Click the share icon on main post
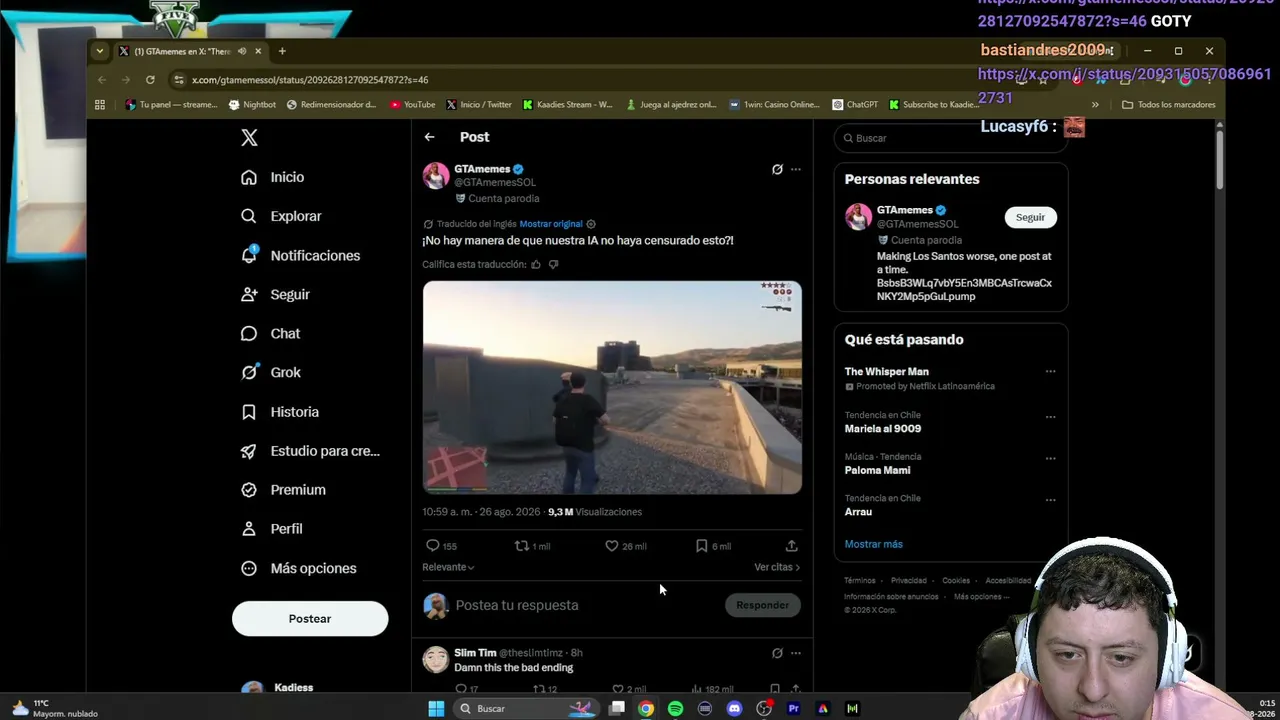This screenshot has width=1280, height=720. [x=791, y=546]
